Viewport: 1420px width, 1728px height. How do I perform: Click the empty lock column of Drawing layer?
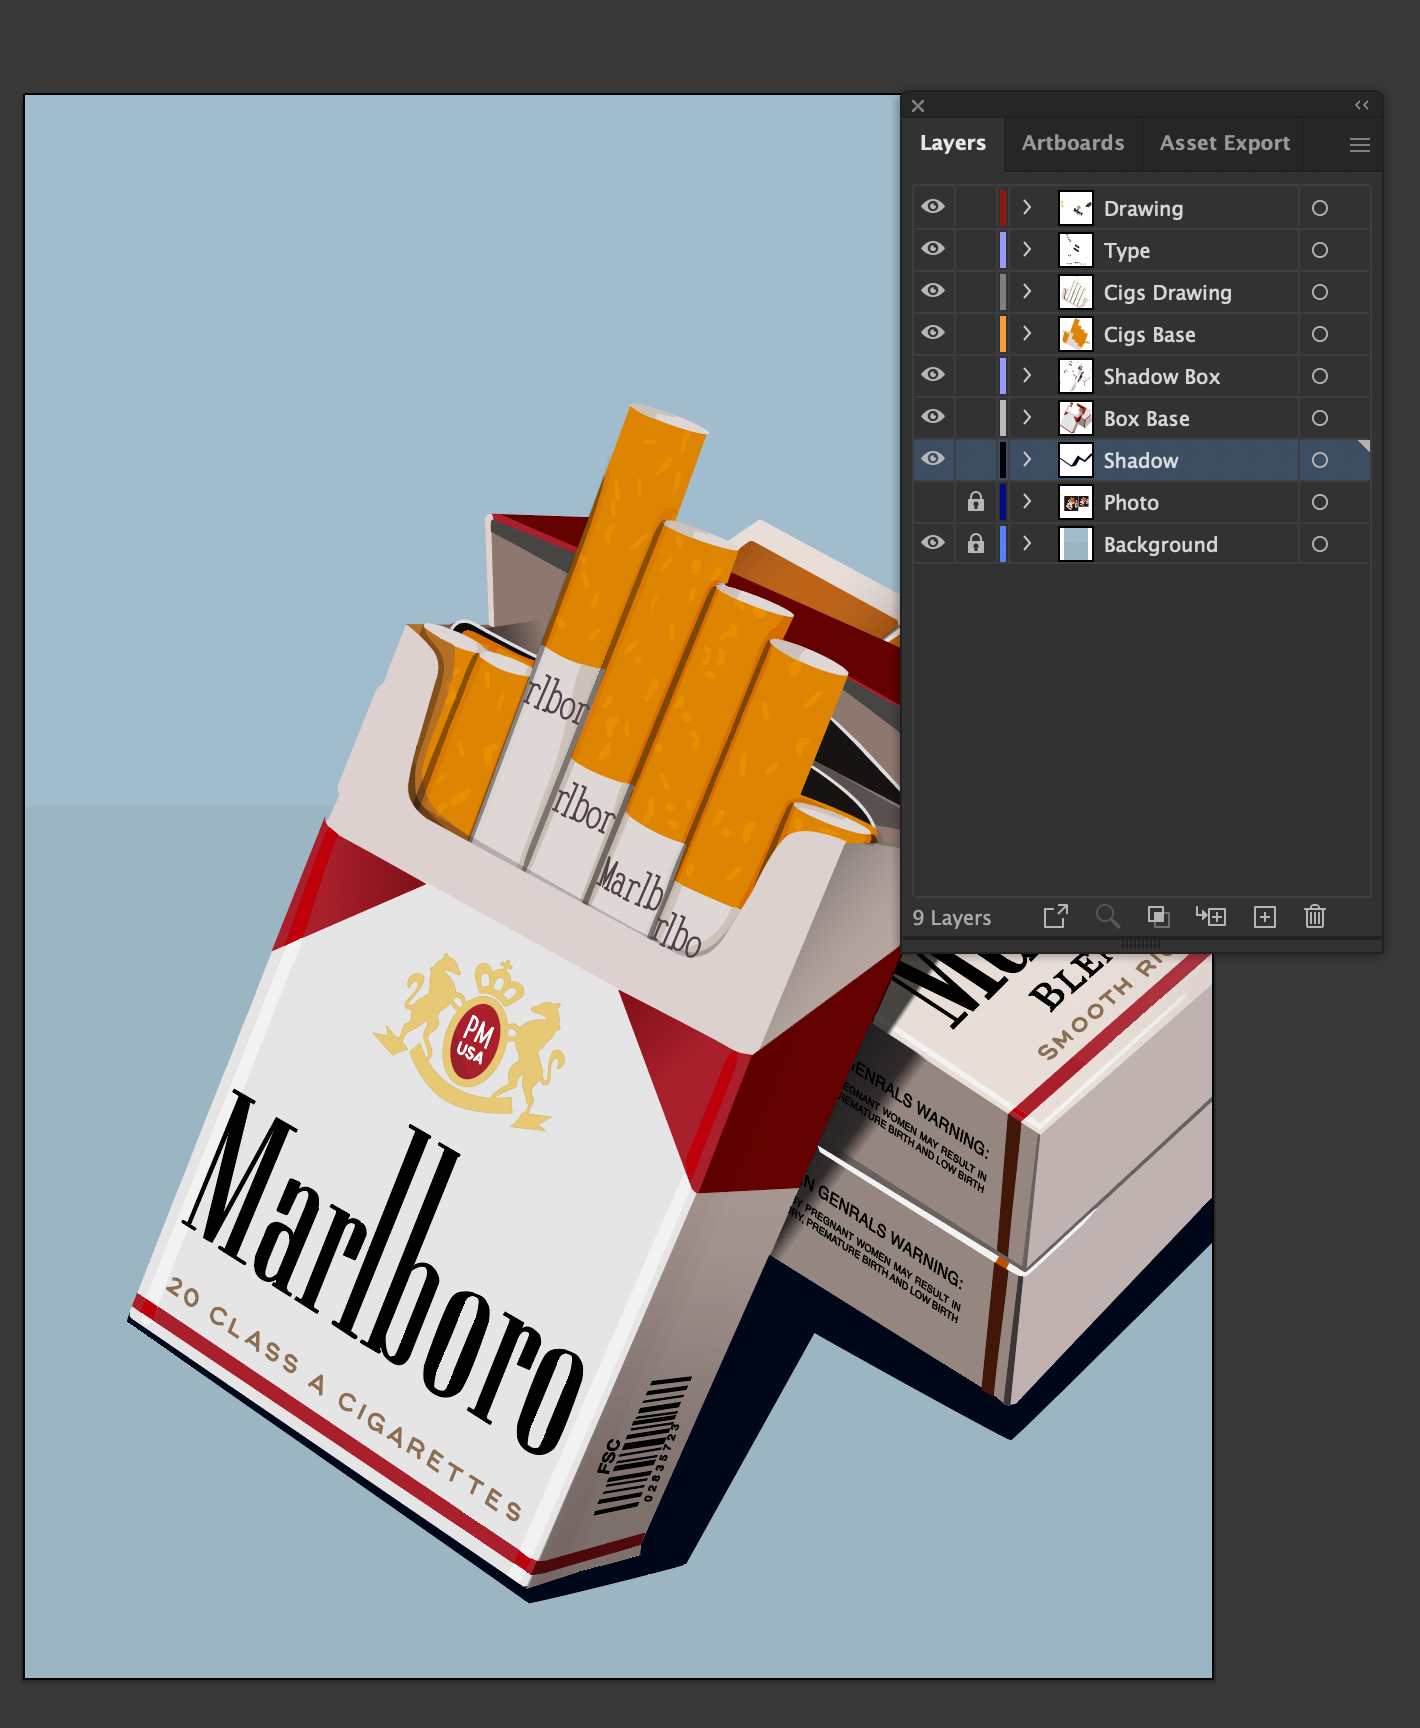[x=976, y=208]
